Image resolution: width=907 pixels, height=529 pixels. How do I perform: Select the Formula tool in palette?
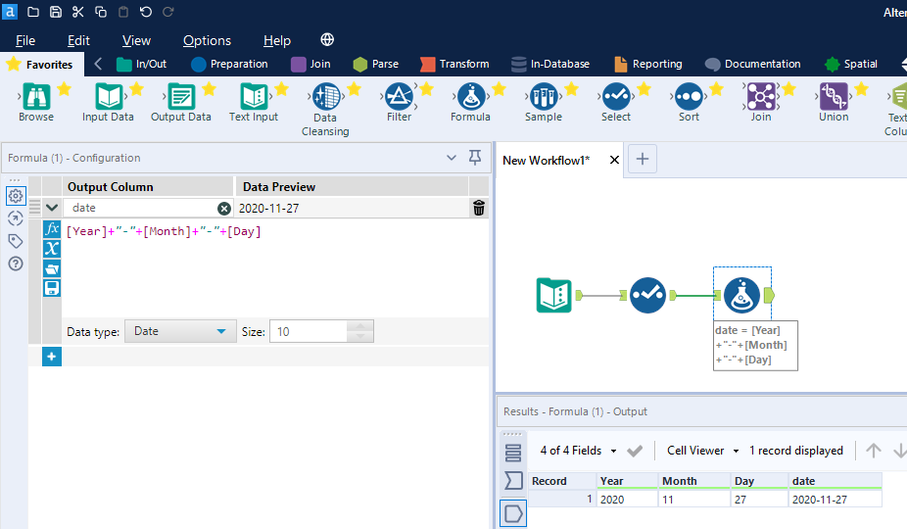470,102
